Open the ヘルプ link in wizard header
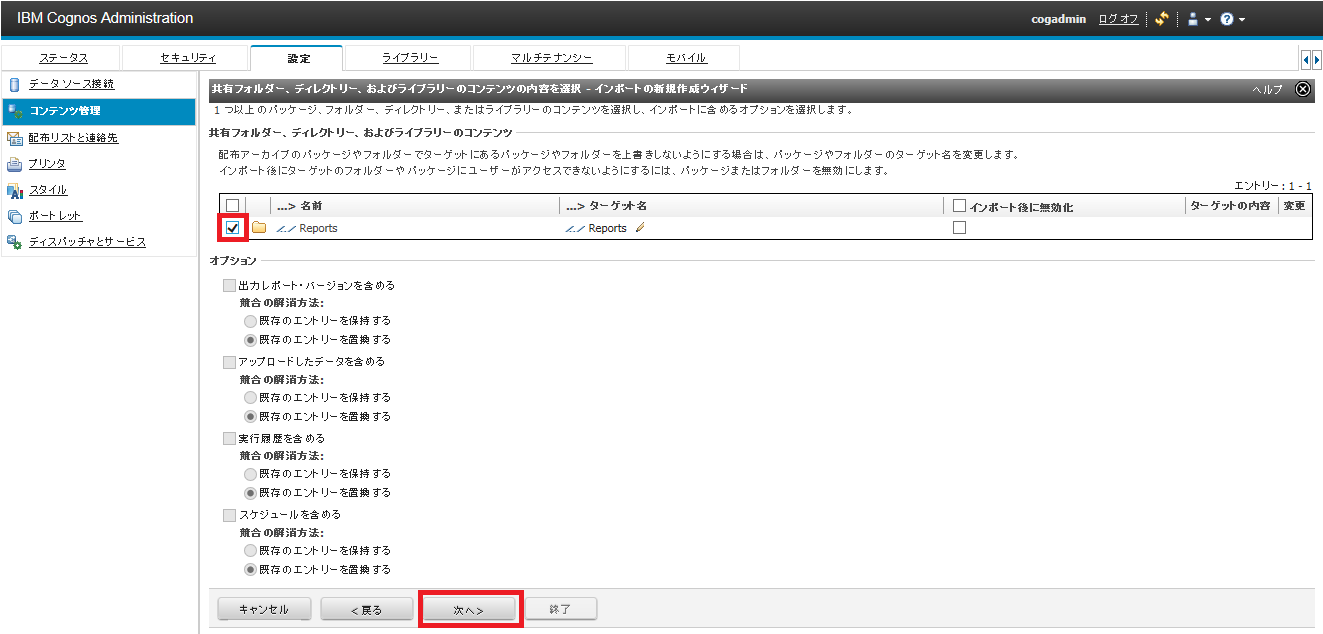The height and width of the screenshot is (634, 1323). tap(1267, 89)
